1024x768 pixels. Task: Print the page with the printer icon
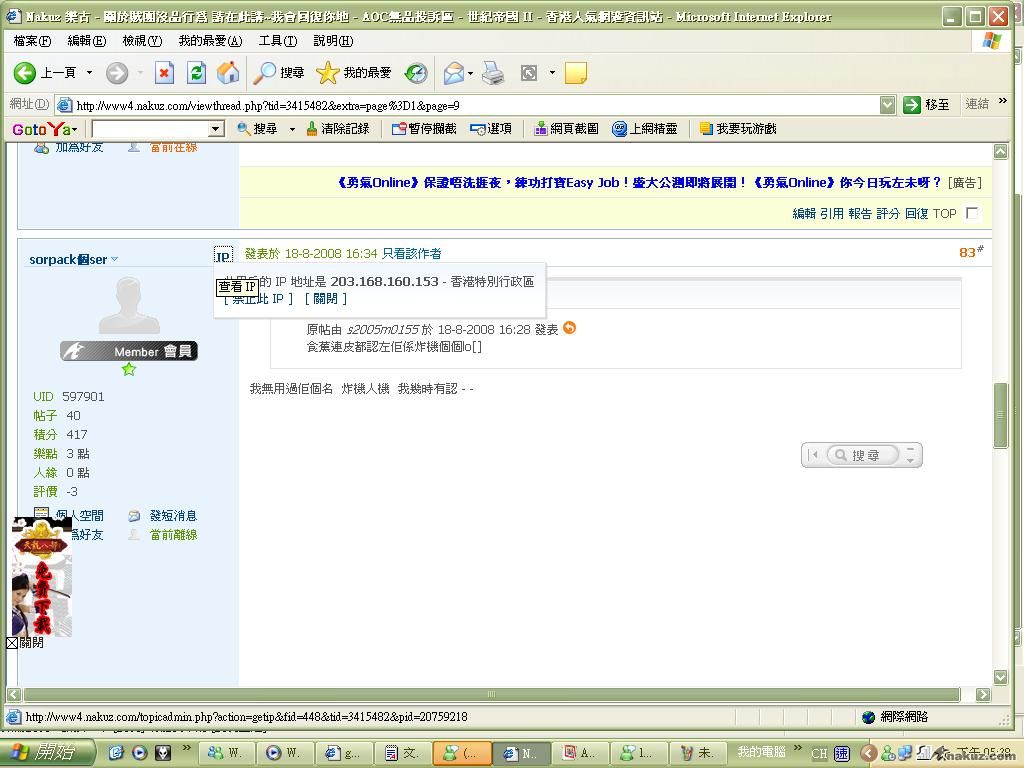click(493, 72)
